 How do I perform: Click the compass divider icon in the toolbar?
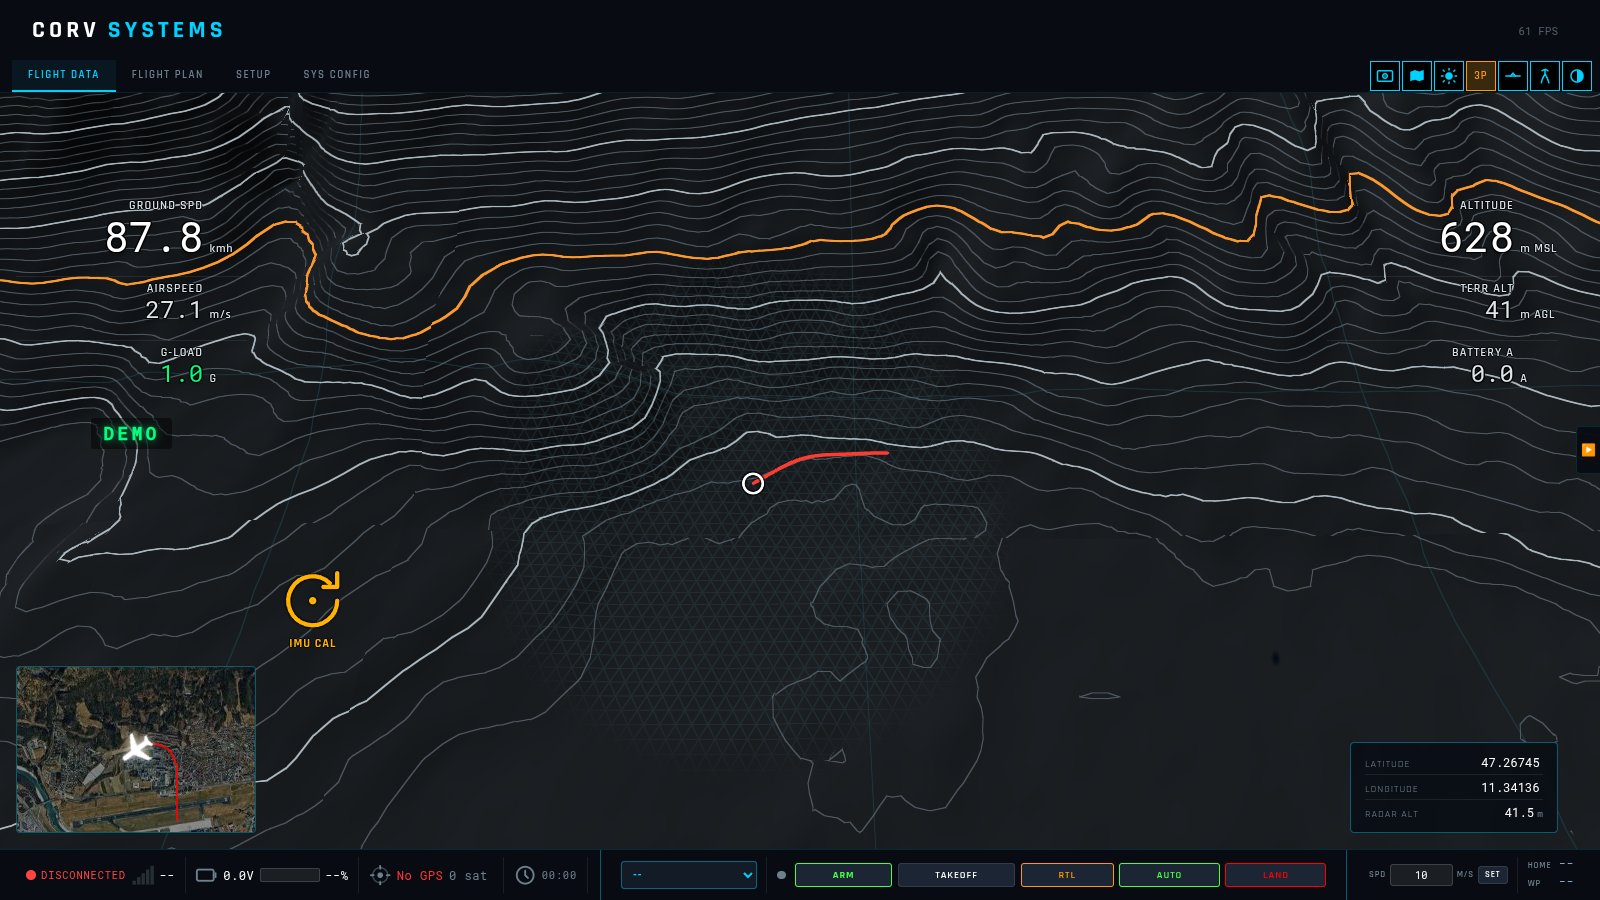[1545, 76]
